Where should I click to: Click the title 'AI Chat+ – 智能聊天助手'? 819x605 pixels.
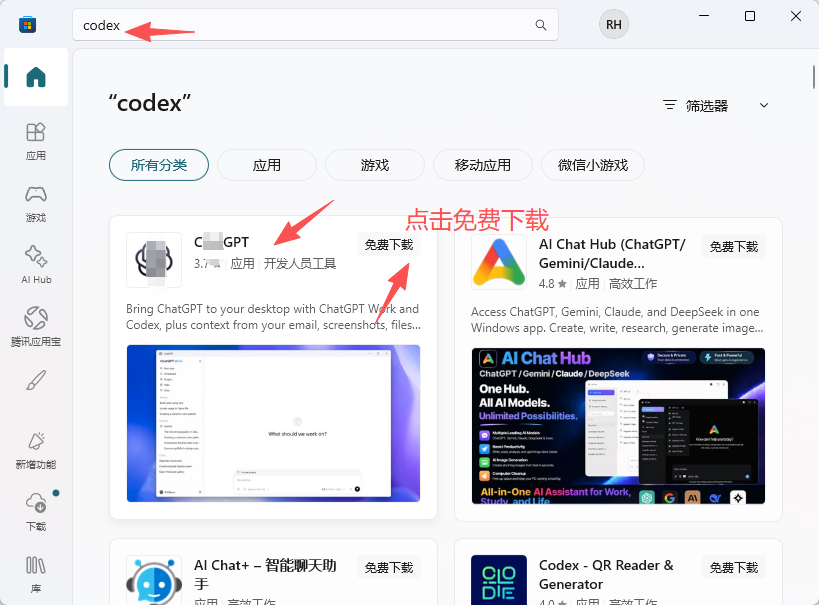[265, 575]
